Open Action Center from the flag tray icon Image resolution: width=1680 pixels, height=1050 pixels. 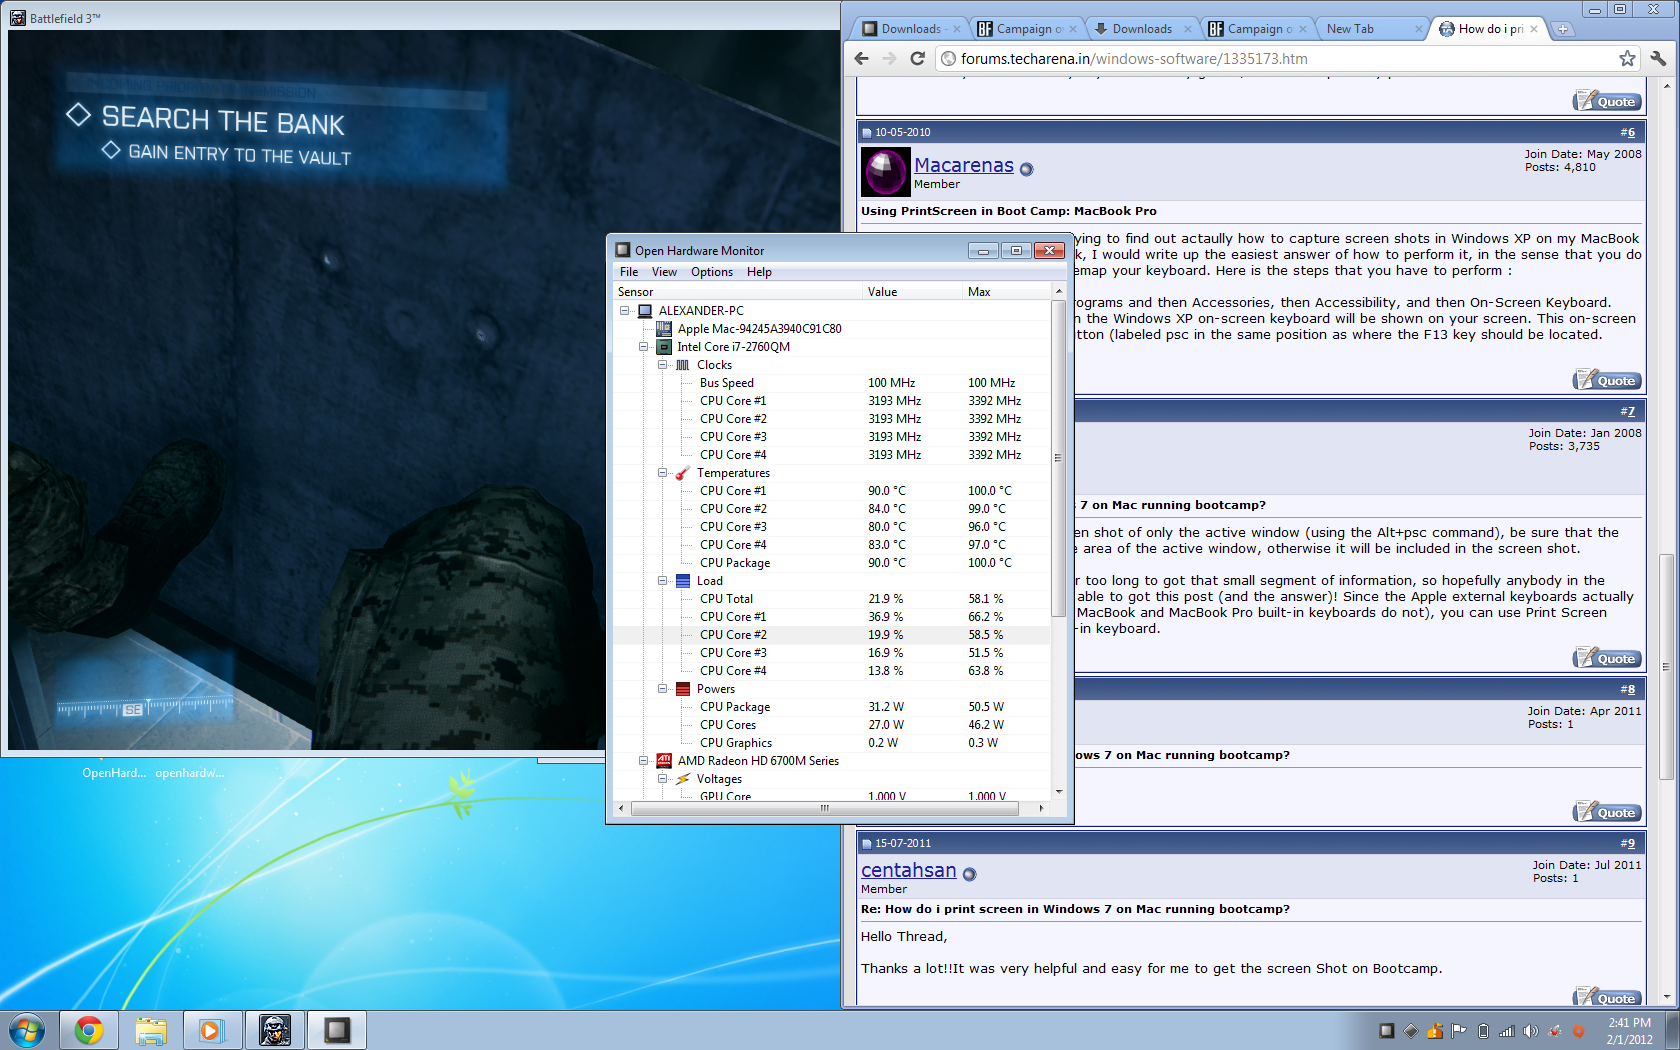[x=1459, y=1031]
